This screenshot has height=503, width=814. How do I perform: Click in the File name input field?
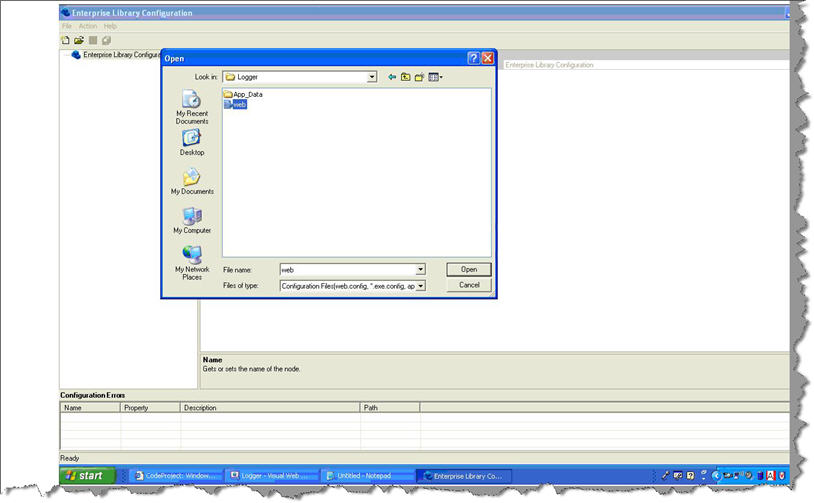pos(348,270)
